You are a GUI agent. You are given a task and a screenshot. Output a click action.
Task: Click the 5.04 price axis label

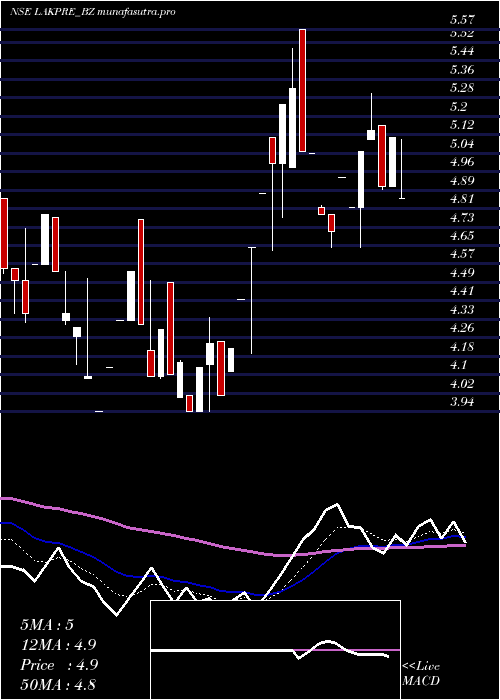(462, 143)
